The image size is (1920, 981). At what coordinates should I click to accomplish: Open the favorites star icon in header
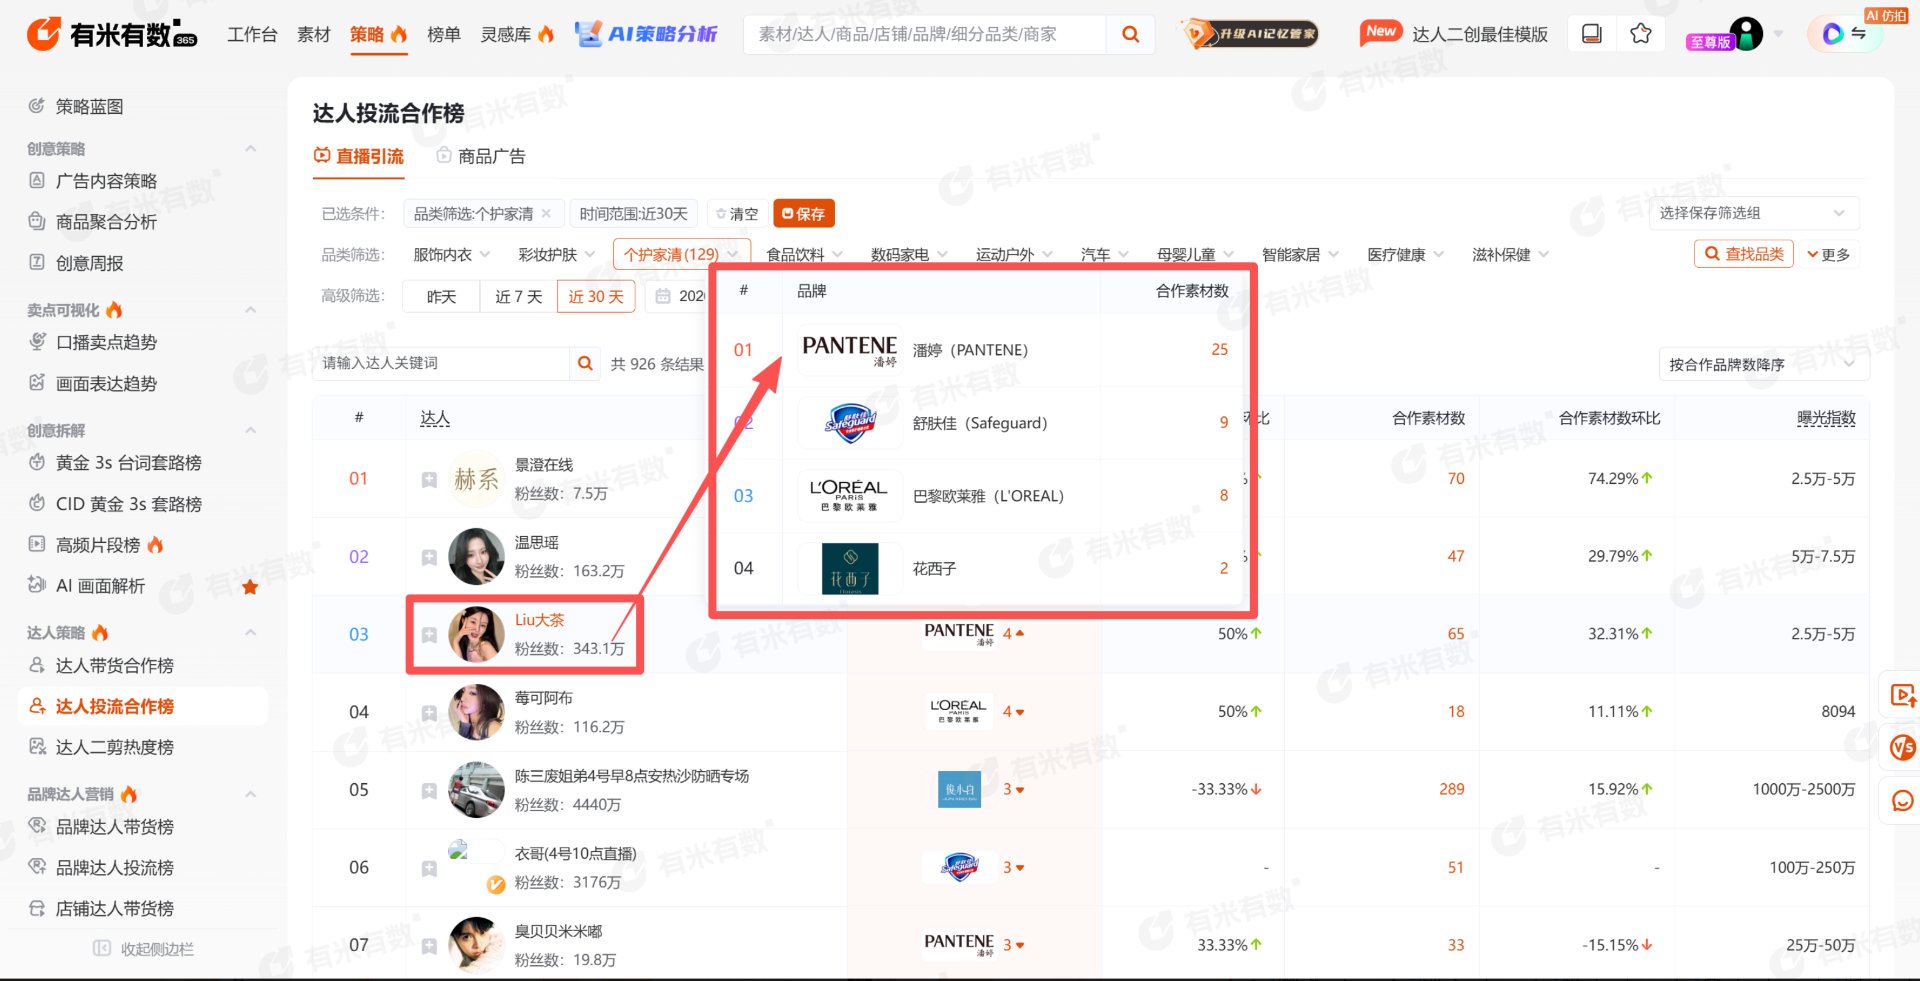[x=1641, y=34]
